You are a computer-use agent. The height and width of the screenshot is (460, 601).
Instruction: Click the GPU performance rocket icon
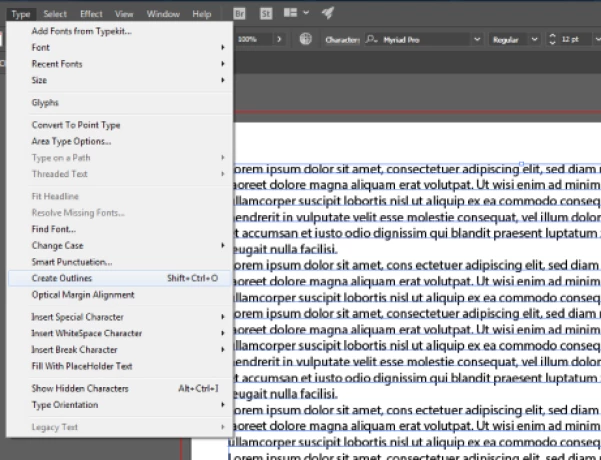click(x=328, y=14)
